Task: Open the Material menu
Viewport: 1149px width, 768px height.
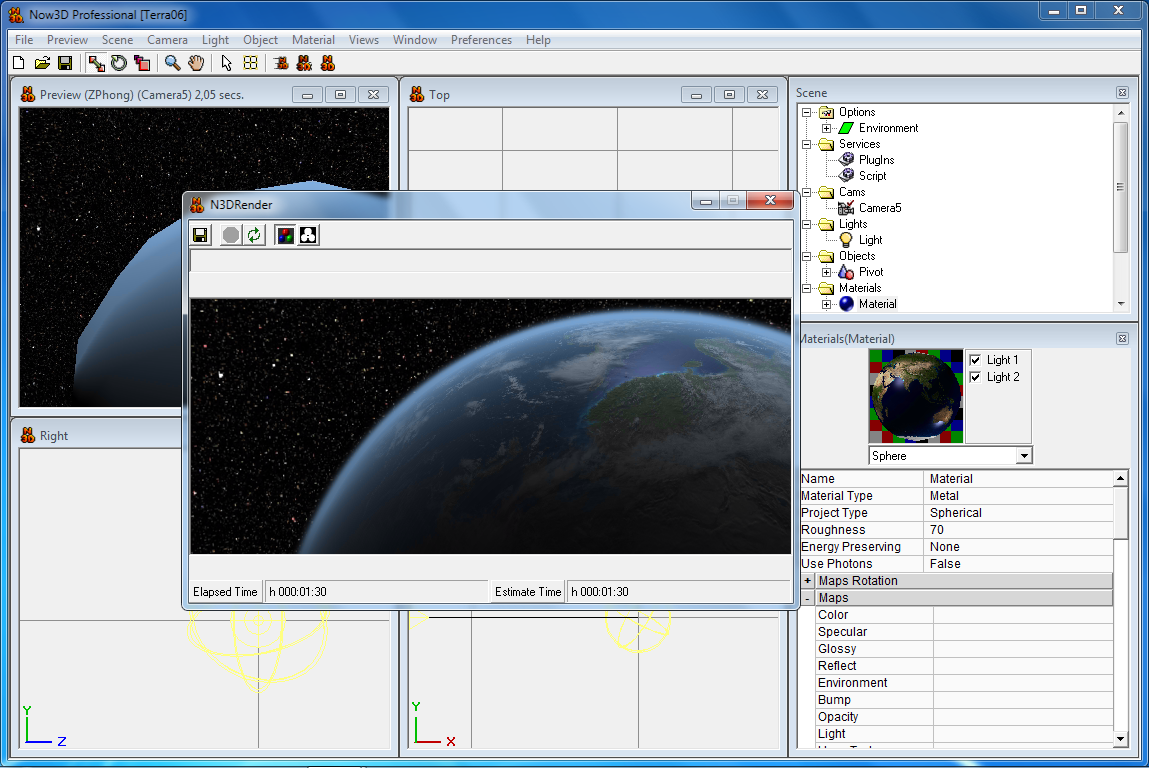Action: click(313, 40)
